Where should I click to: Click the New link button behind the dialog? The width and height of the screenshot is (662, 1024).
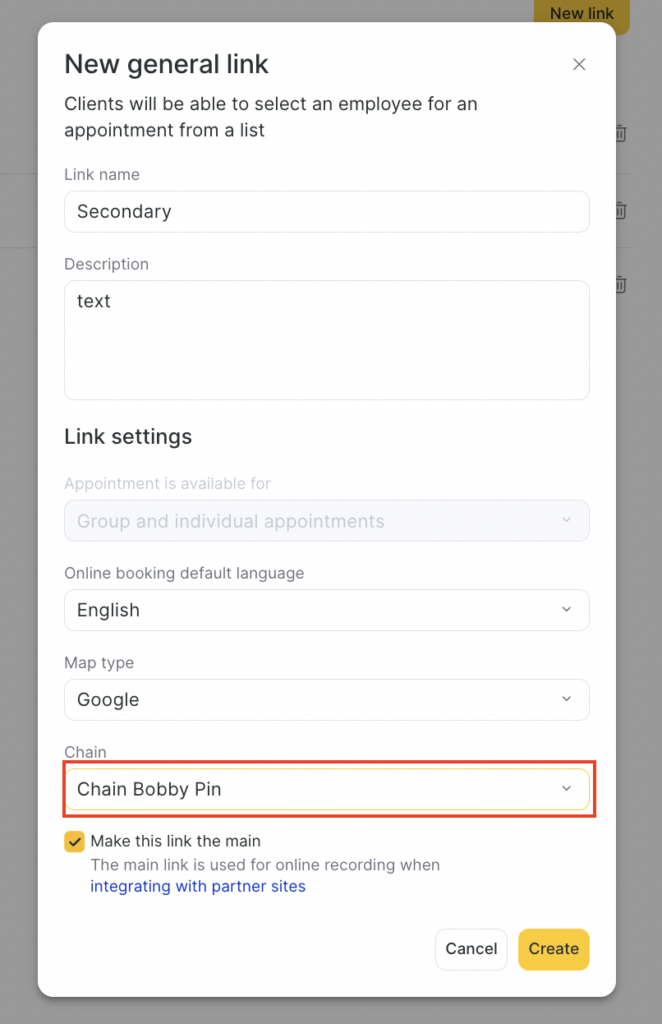pos(582,14)
